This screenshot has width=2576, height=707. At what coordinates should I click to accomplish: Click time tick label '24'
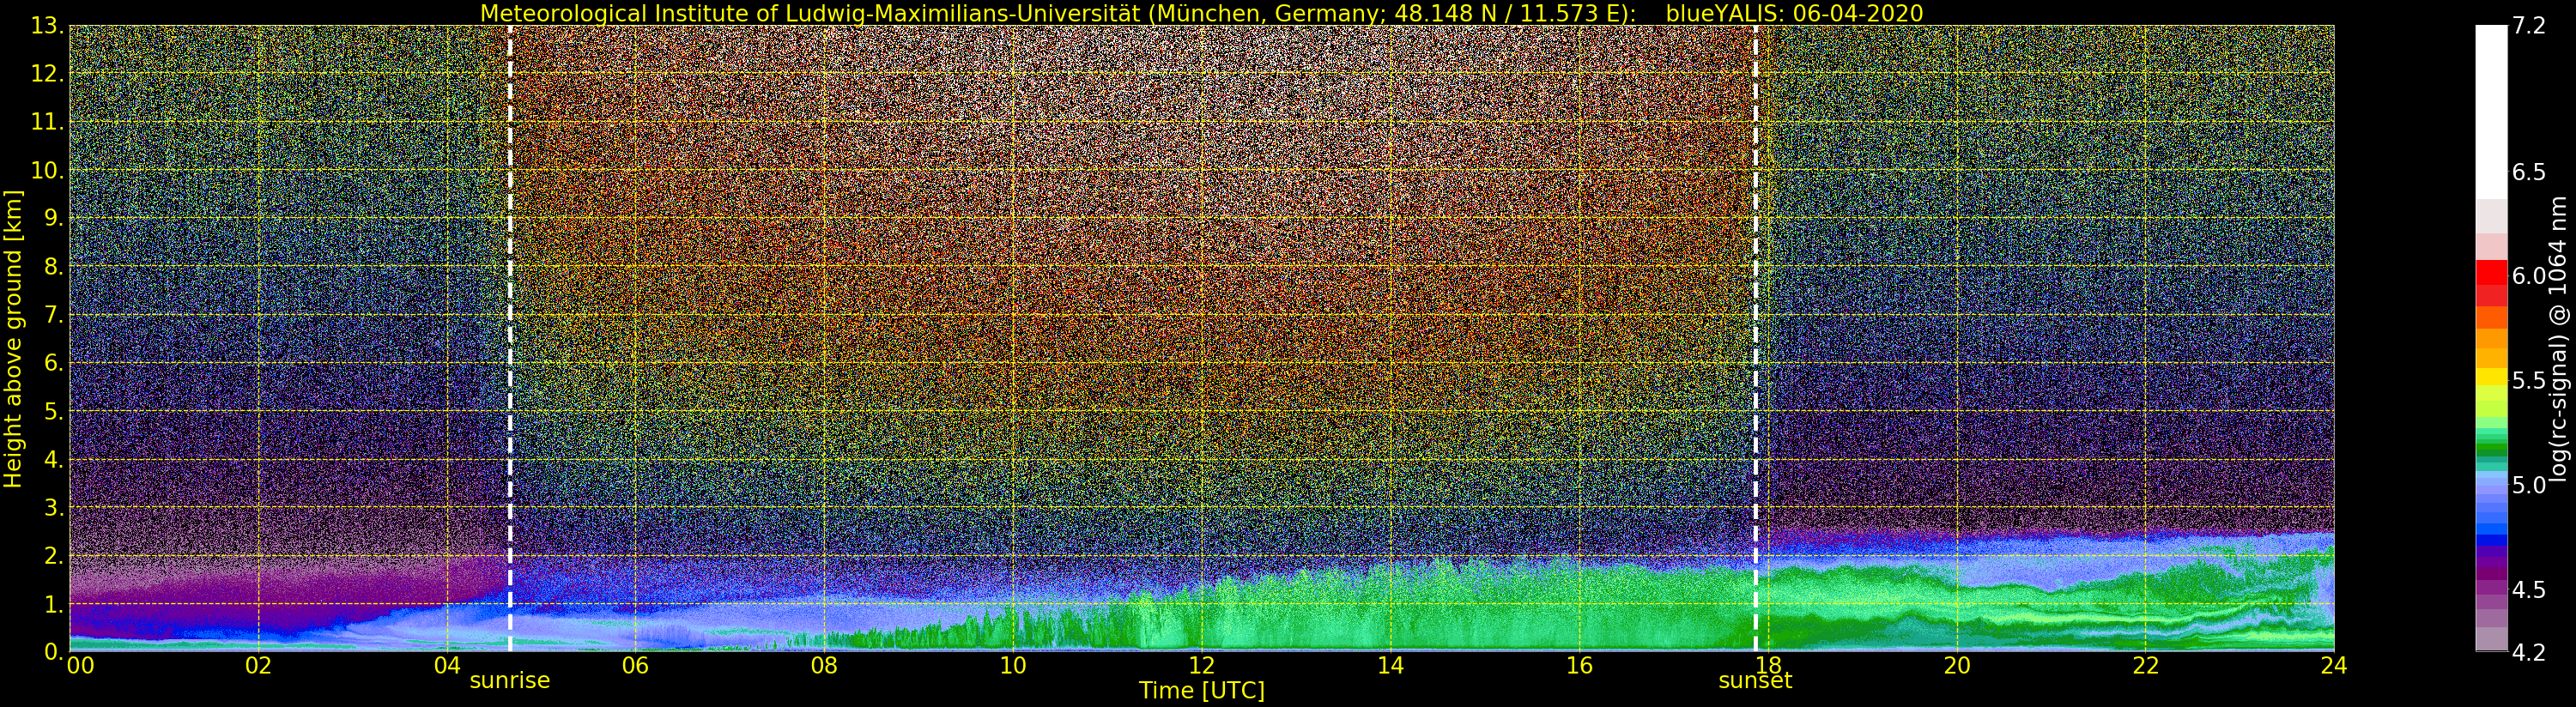2334,666
